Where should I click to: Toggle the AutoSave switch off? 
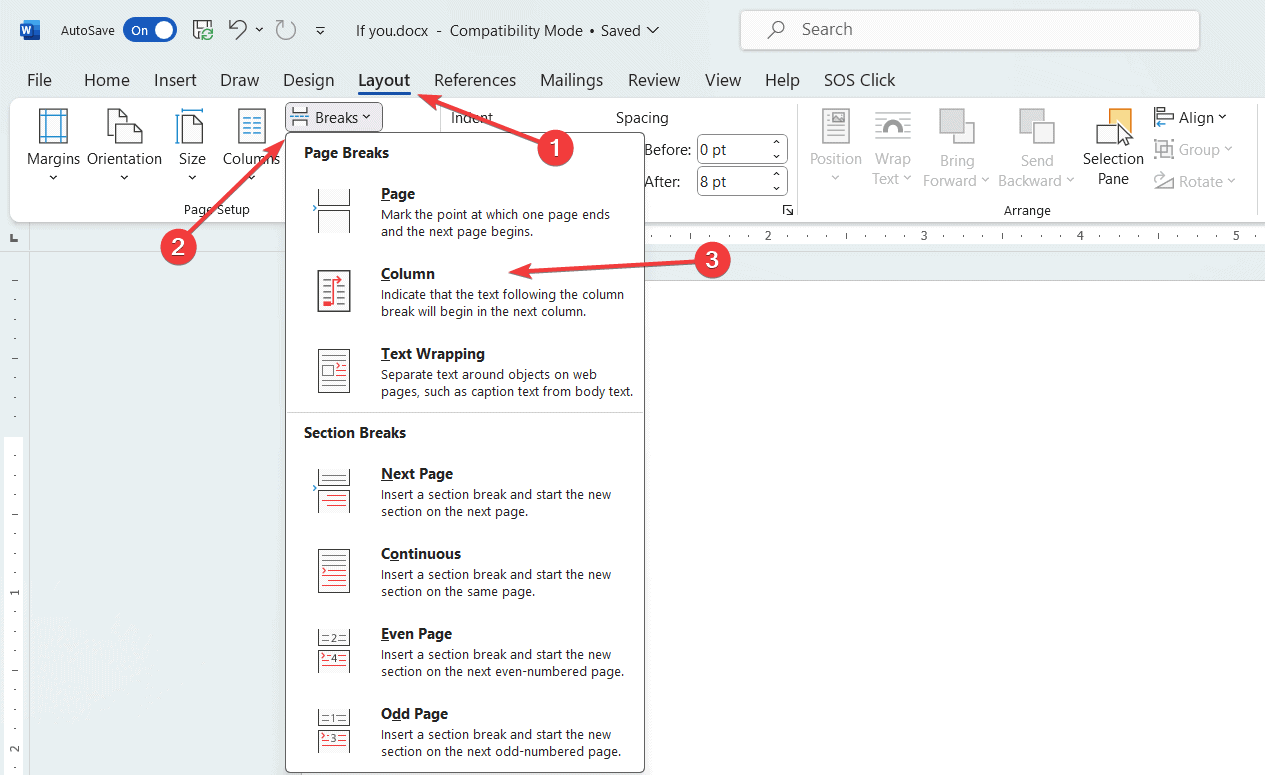point(149,30)
